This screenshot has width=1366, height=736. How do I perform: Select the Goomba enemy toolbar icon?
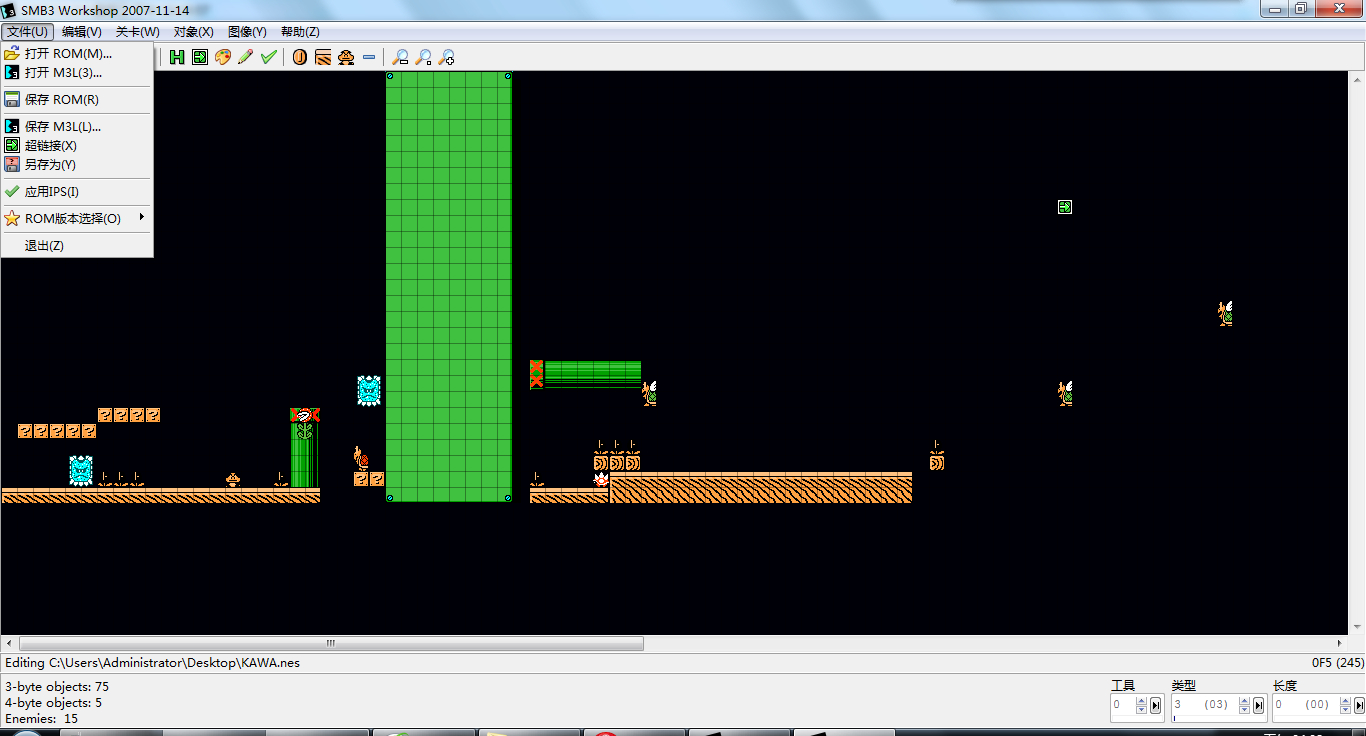346,57
